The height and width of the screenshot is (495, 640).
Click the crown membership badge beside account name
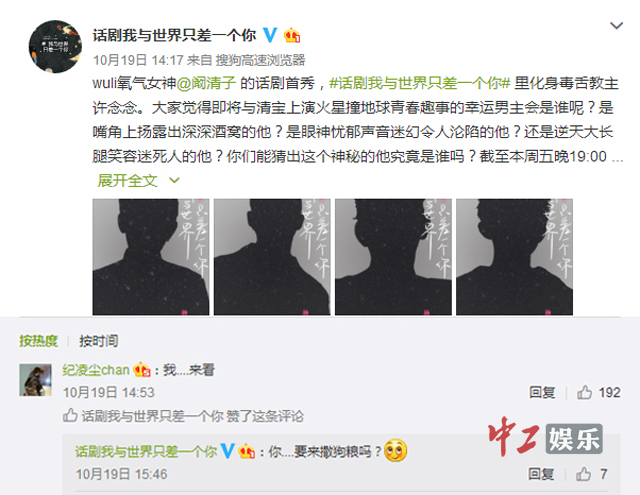tap(292, 36)
